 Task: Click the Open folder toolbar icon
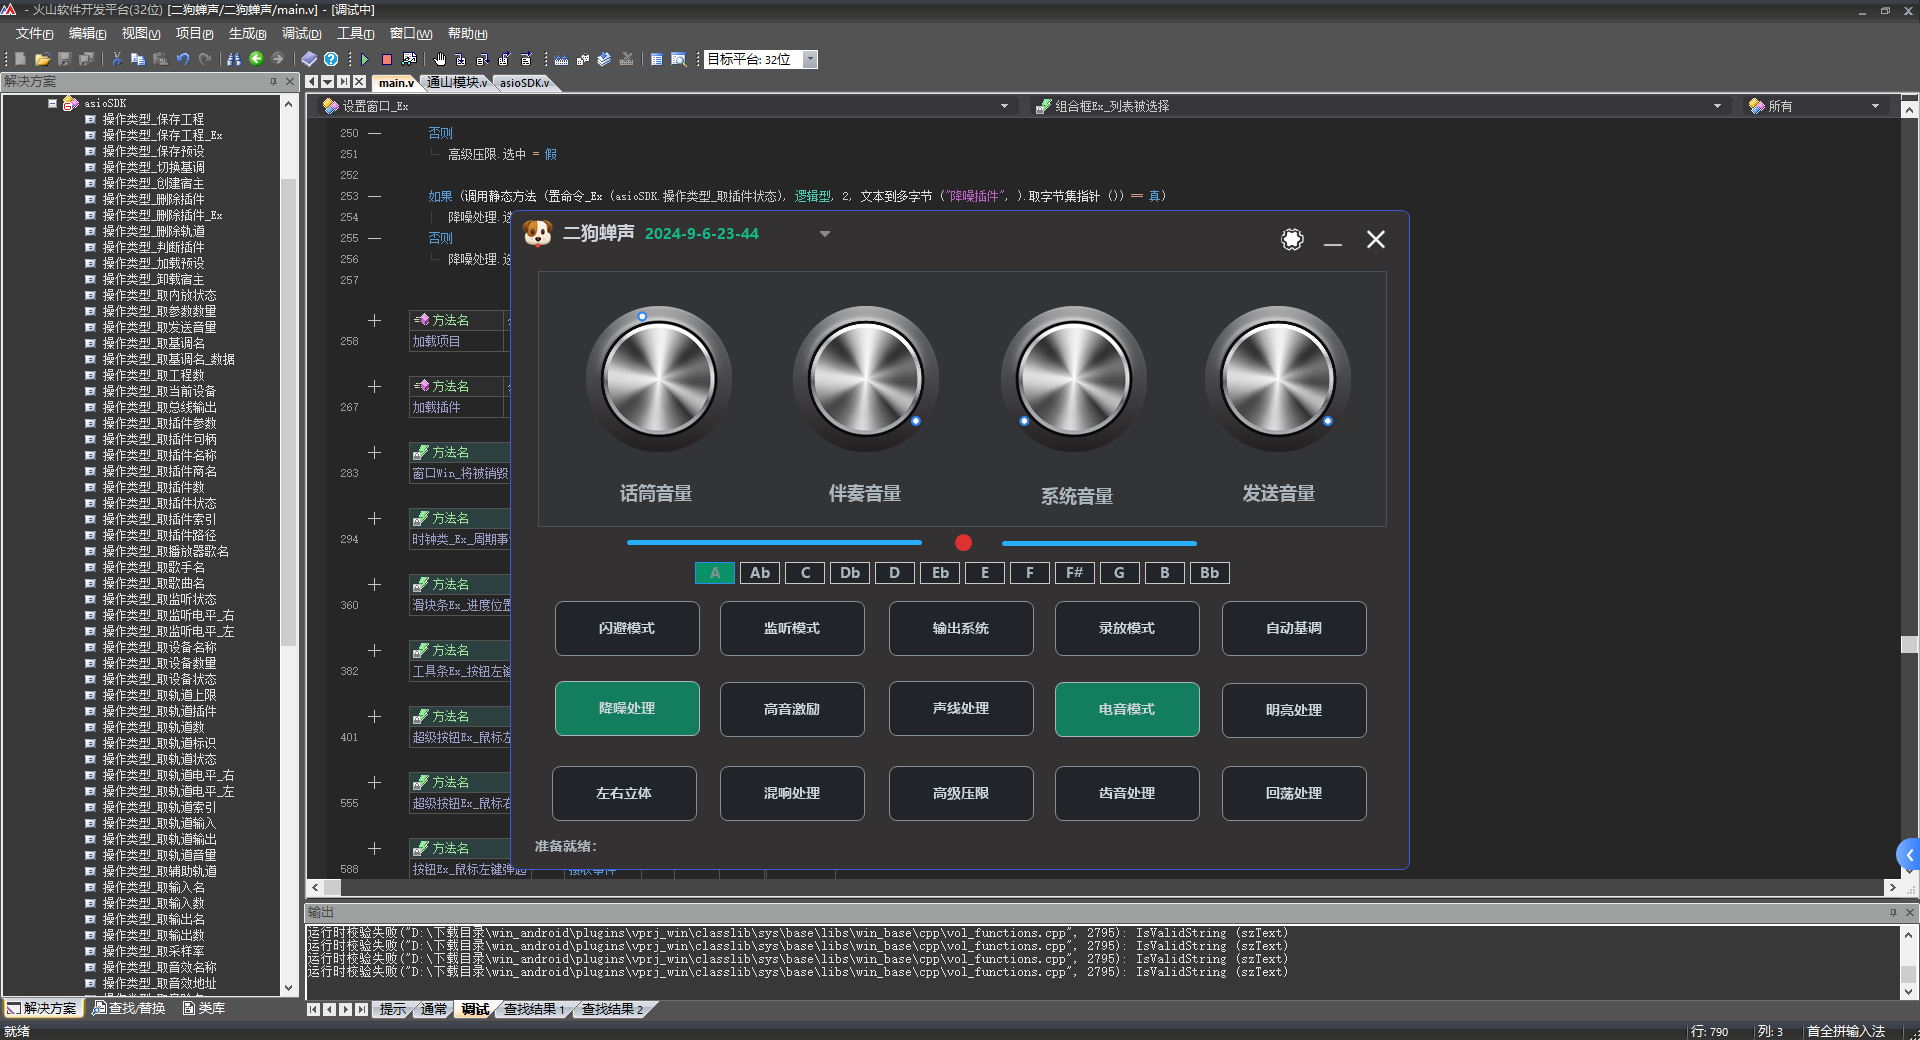click(42, 59)
